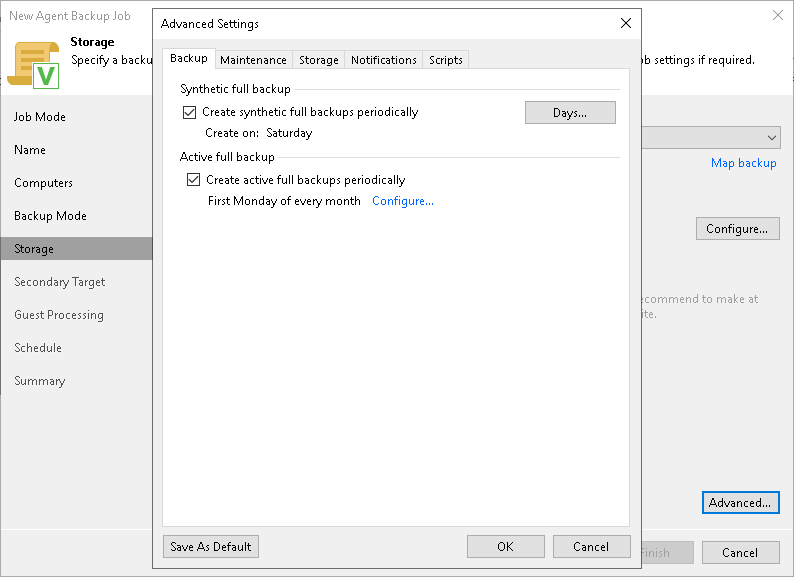Go to Job Mode wizard step

point(40,117)
